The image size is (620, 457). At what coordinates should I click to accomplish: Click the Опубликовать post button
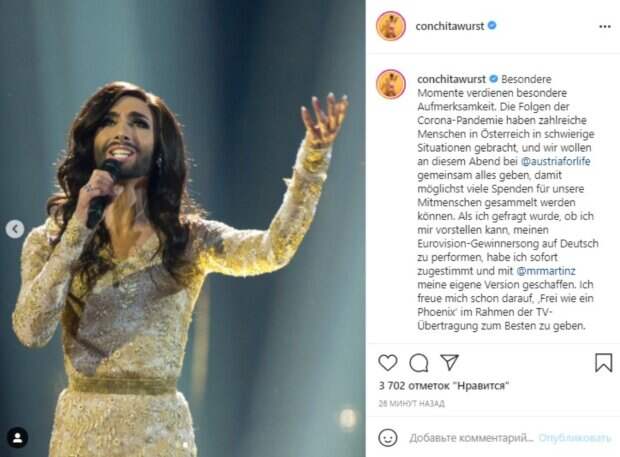coord(575,438)
